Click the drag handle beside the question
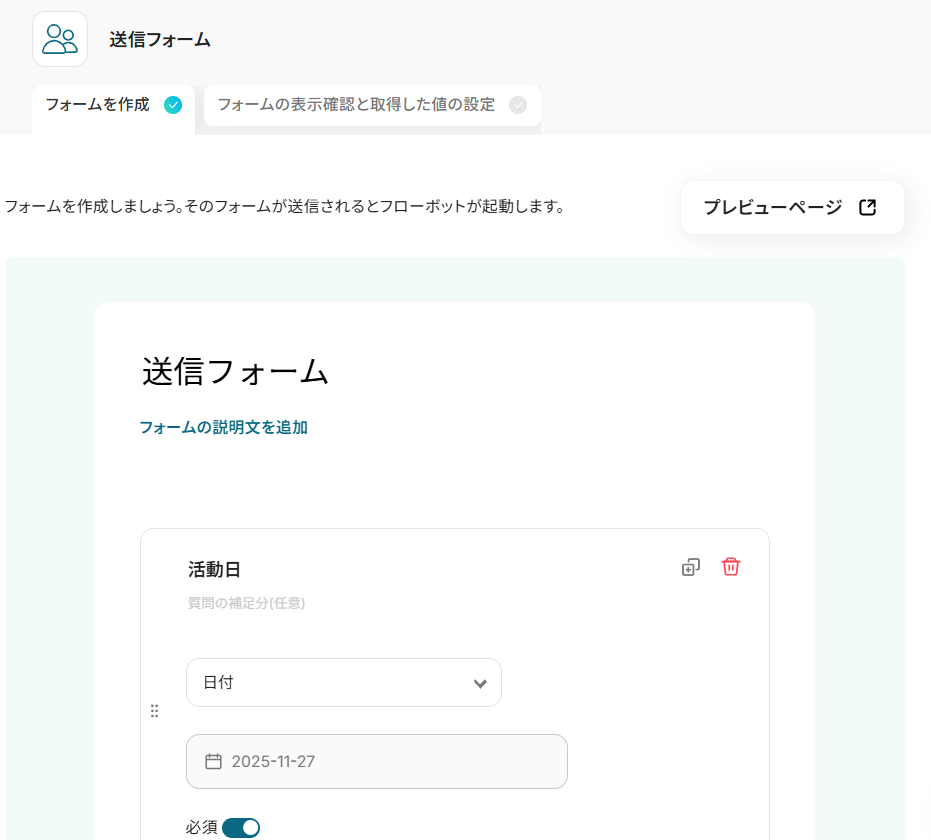Viewport: 931px width, 840px height. coord(154,711)
